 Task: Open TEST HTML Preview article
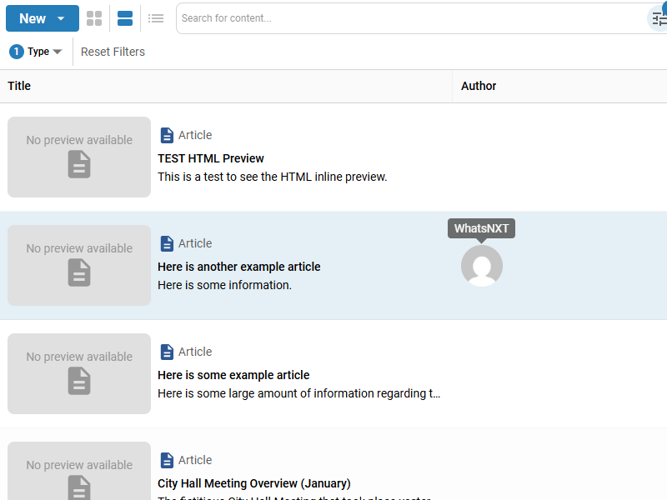point(211,158)
